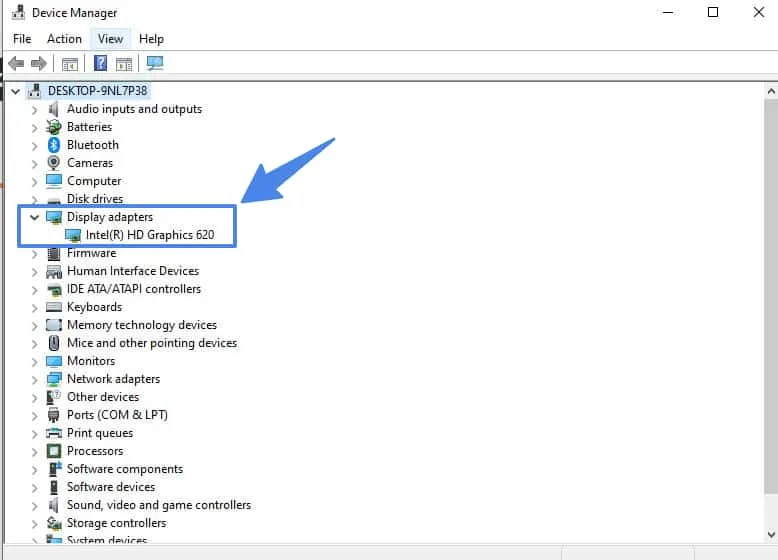The image size is (778, 560).
Task: Click the Intel(R) HD Graphics 620 adapter icon
Action: pos(73,235)
